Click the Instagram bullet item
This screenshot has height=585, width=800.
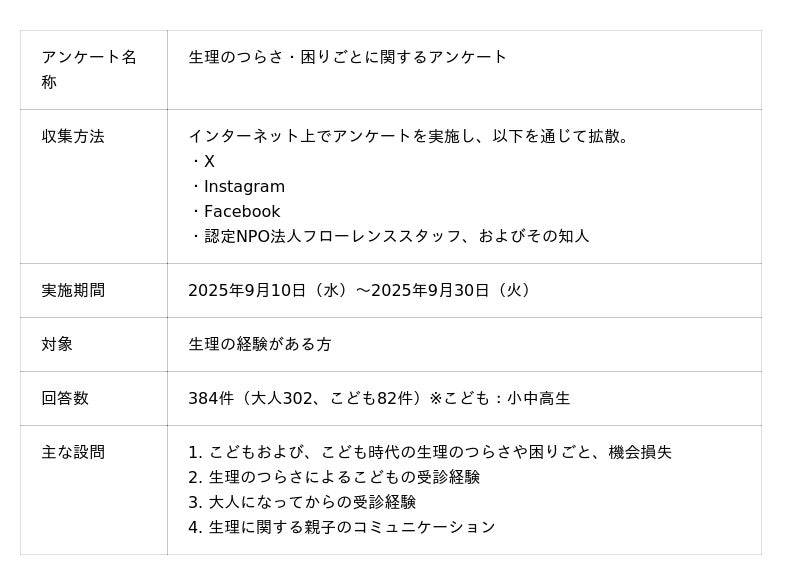pos(243,187)
